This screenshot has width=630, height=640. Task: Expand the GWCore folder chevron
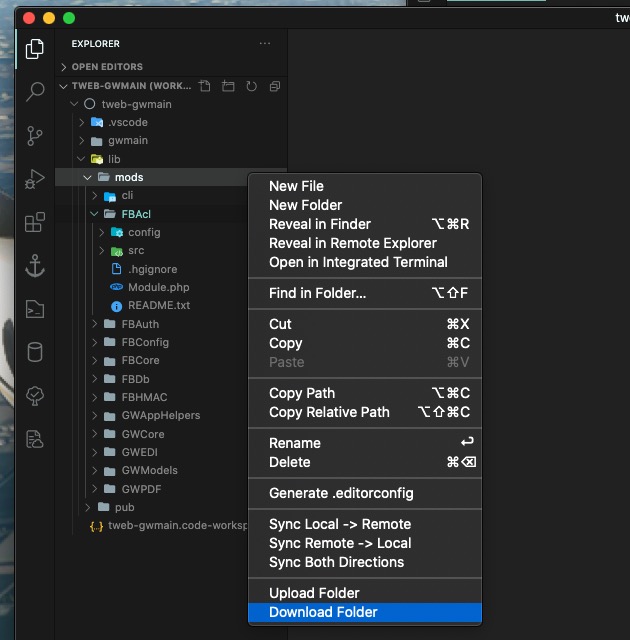95,433
